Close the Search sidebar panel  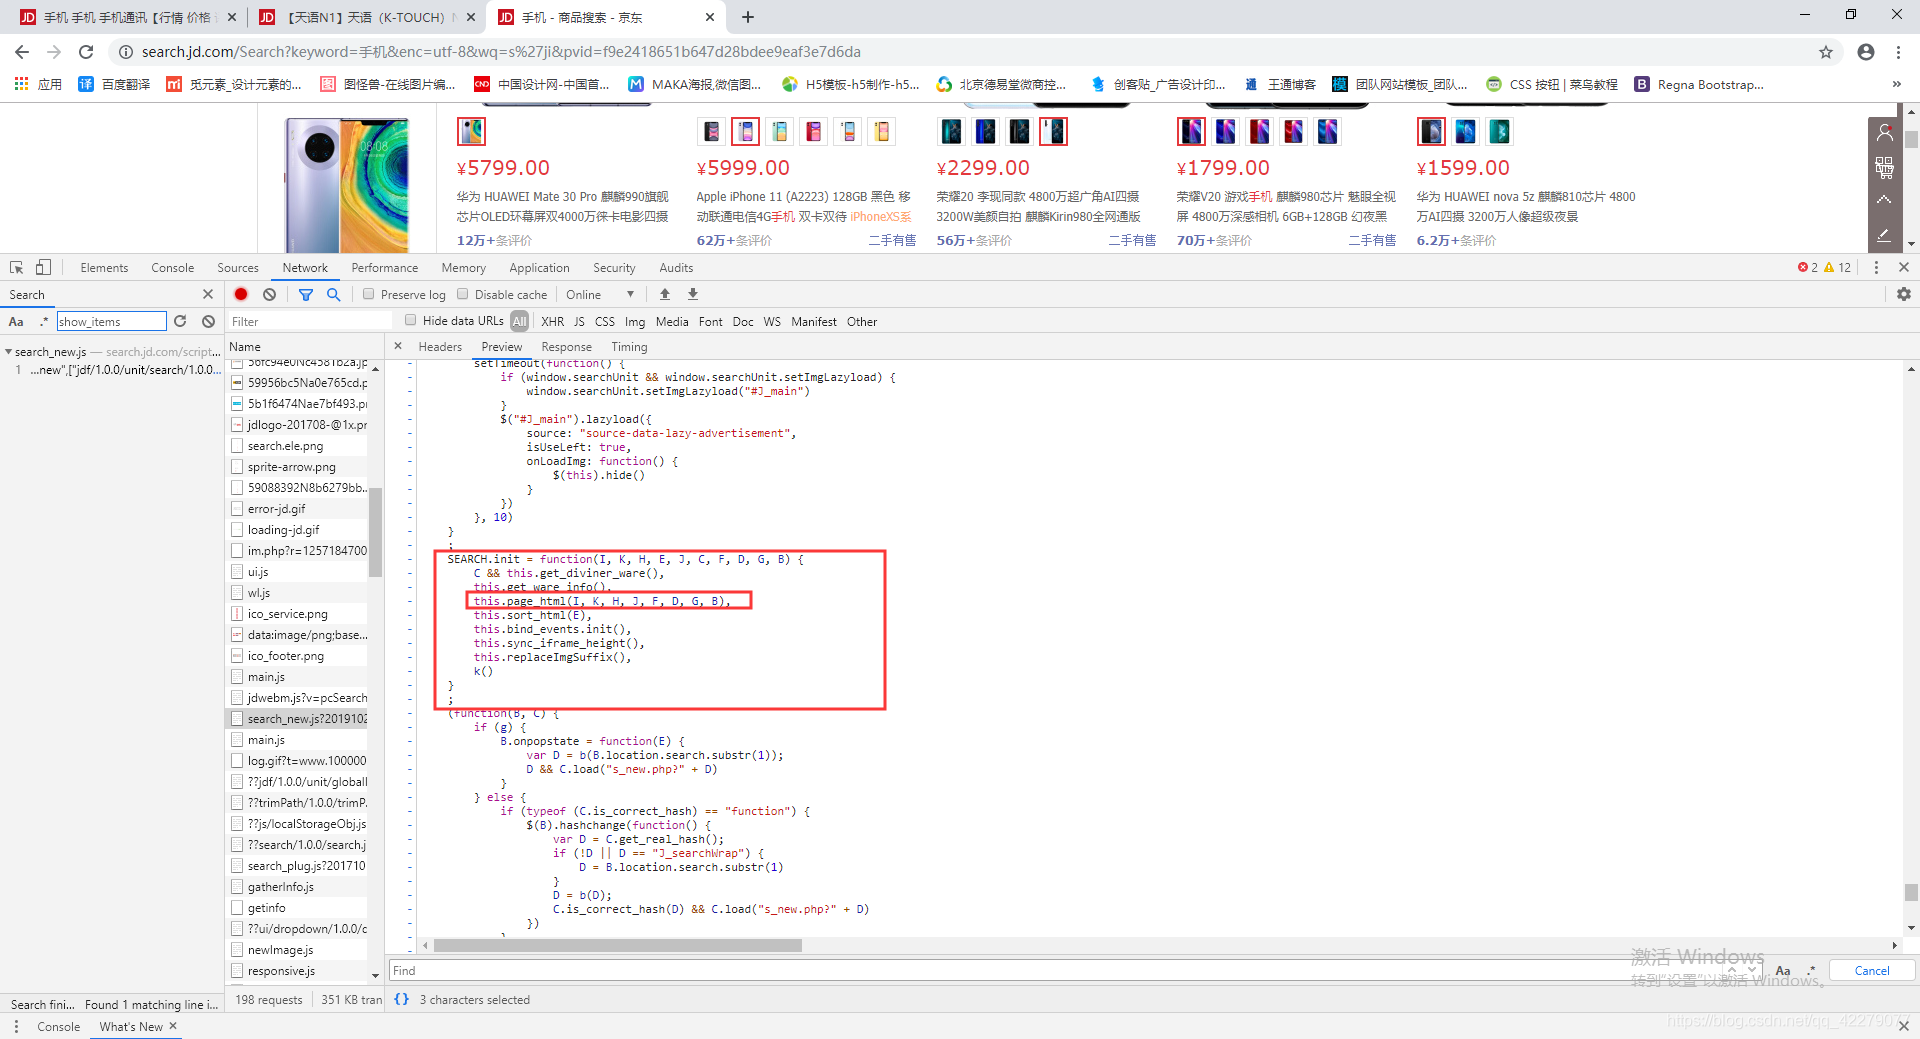tap(208, 294)
